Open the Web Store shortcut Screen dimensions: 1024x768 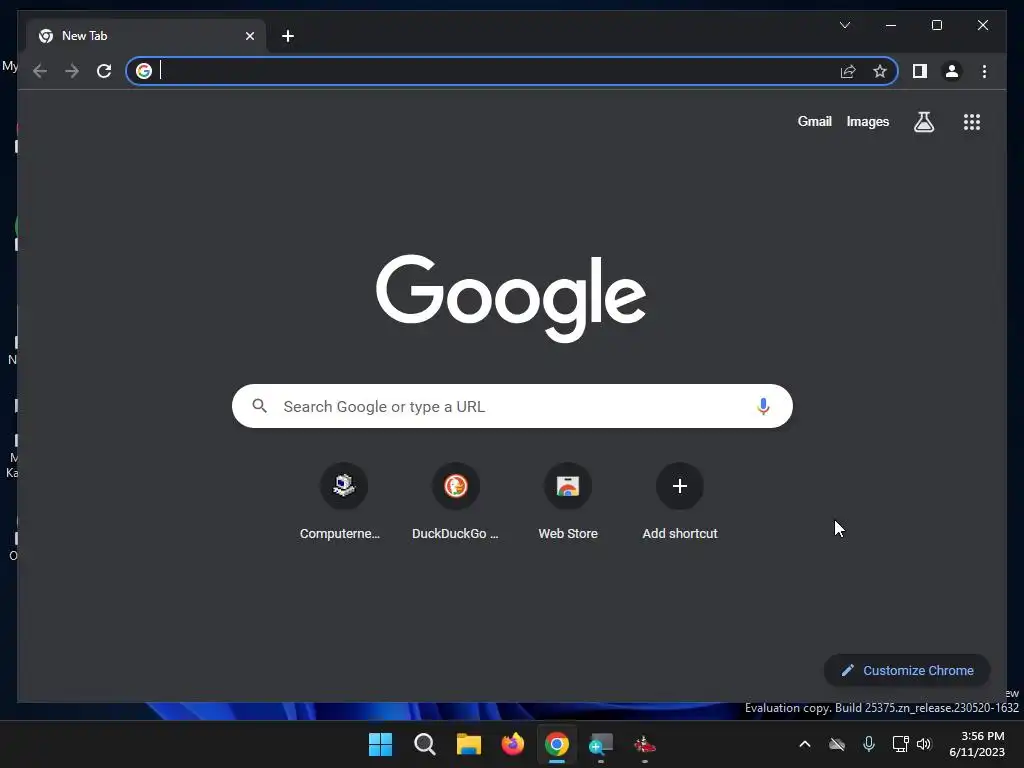click(x=568, y=501)
